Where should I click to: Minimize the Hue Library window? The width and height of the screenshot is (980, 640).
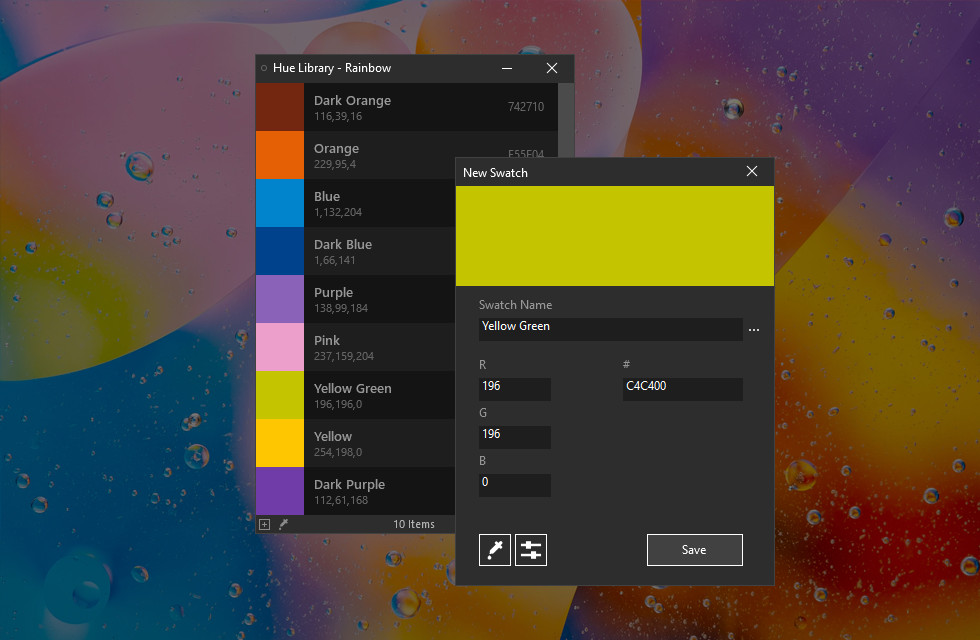(x=507, y=68)
